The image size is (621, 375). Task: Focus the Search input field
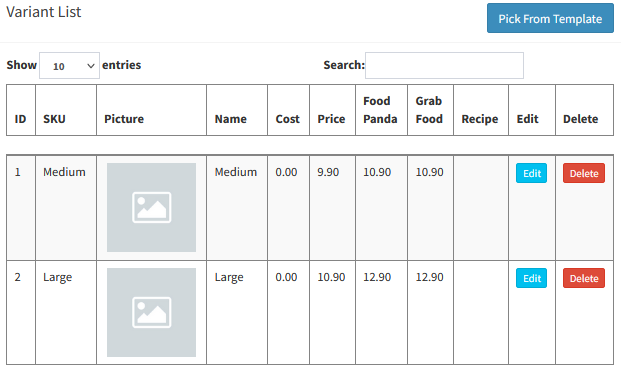tap(444, 66)
